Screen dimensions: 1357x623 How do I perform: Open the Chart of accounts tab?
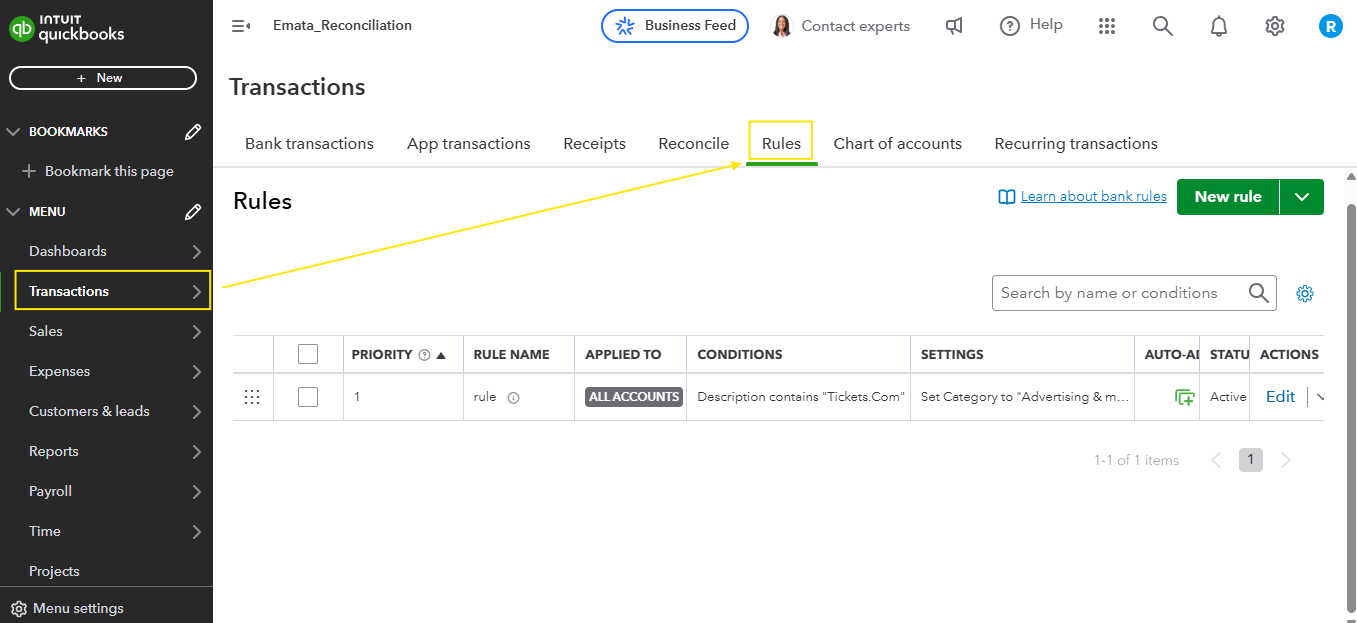click(x=897, y=144)
